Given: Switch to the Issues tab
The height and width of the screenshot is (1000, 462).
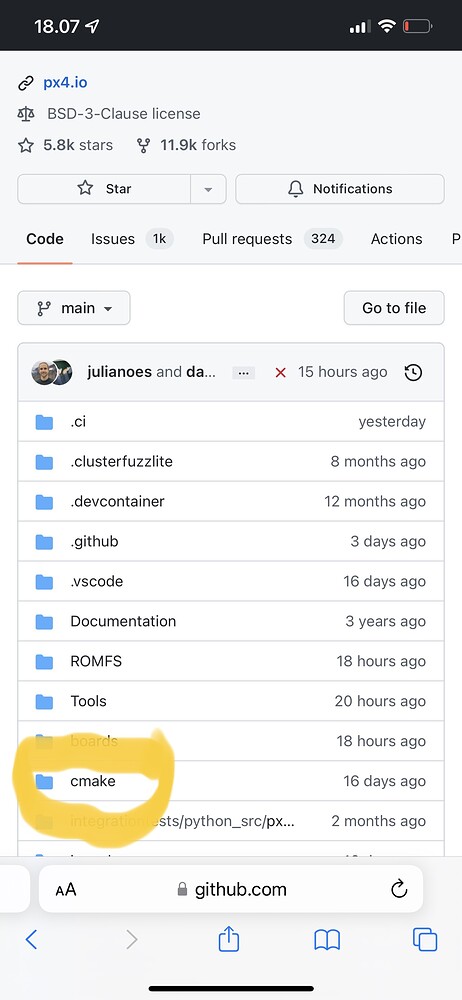Looking at the screenshot, I should 131,239.
